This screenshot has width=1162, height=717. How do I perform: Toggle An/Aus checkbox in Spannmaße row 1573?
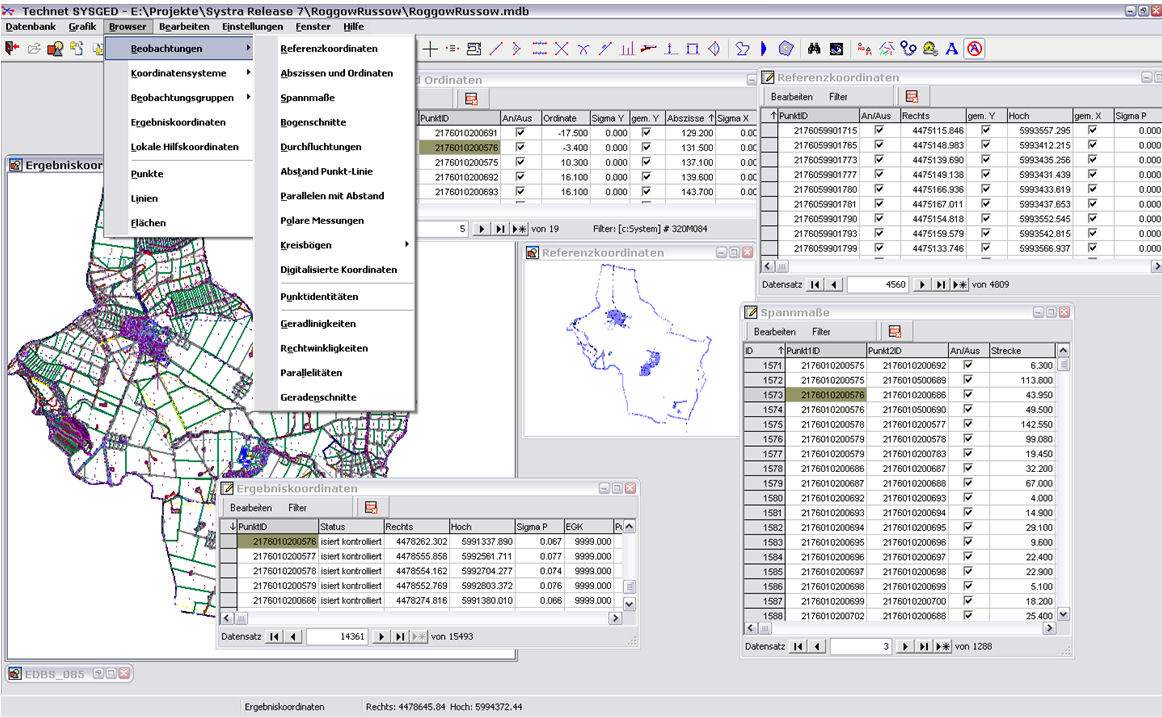click(x=967, y=396)
